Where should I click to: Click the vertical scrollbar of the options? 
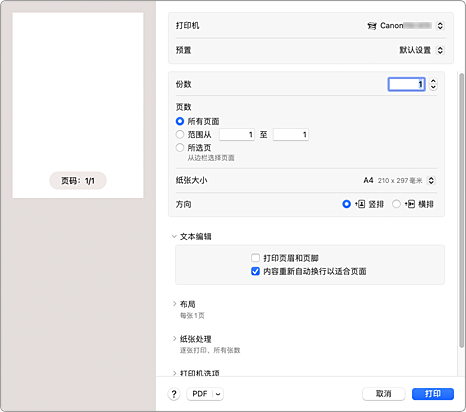(x=461, y=210)
